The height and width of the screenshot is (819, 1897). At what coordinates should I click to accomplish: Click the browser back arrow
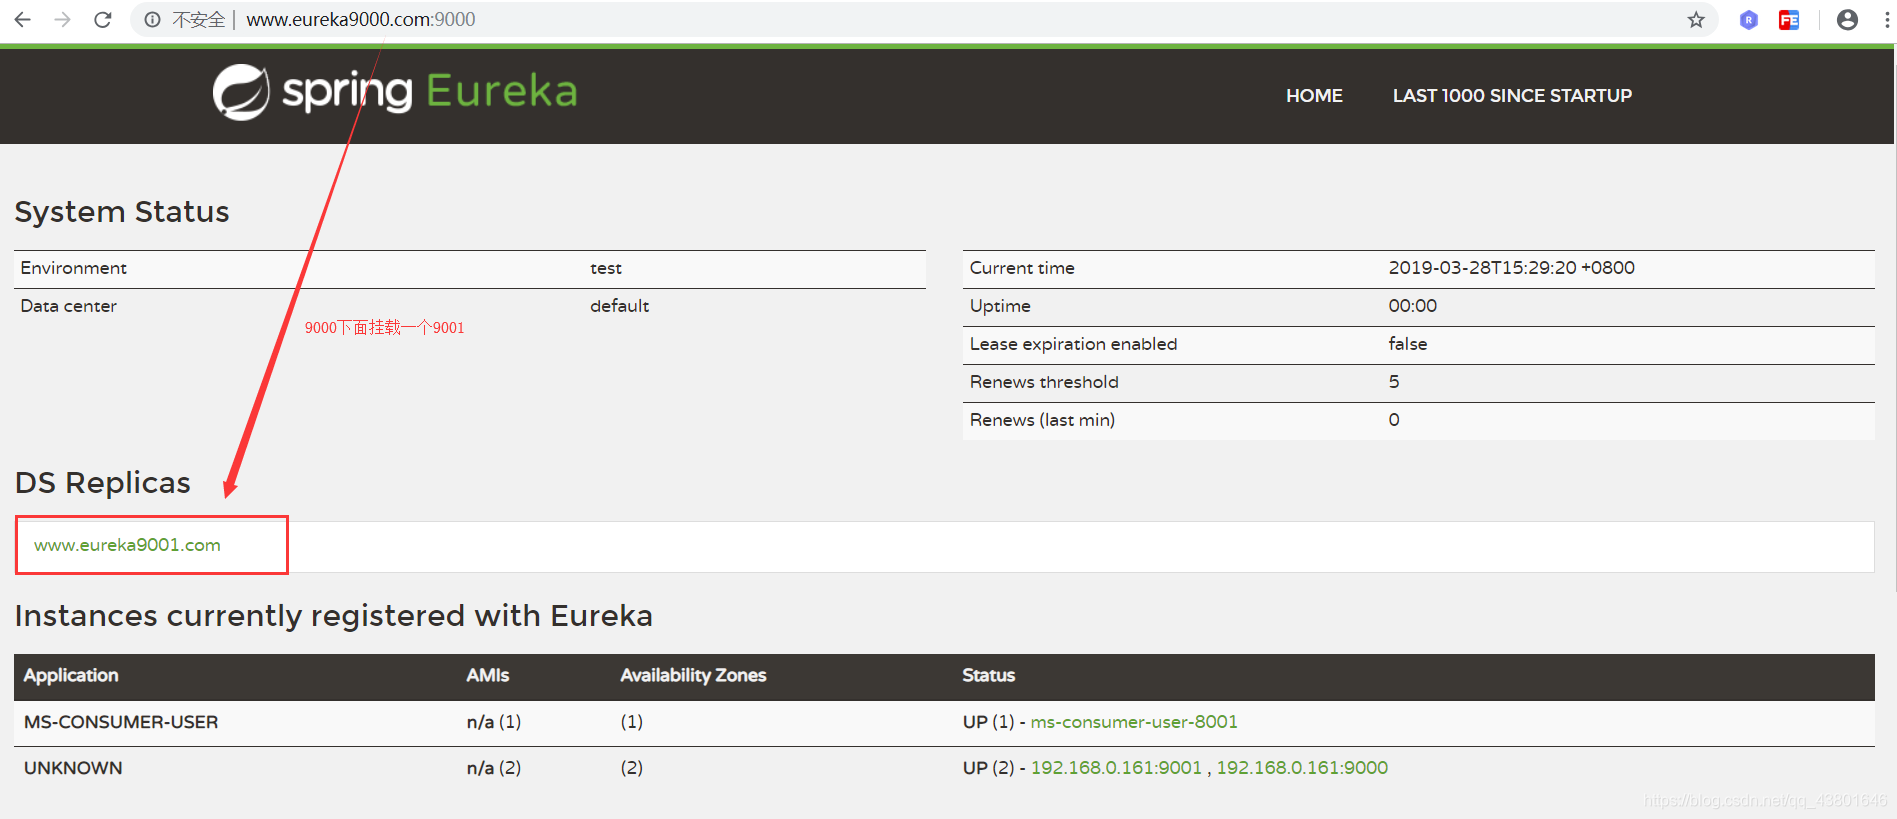click(x=22, y=19)
